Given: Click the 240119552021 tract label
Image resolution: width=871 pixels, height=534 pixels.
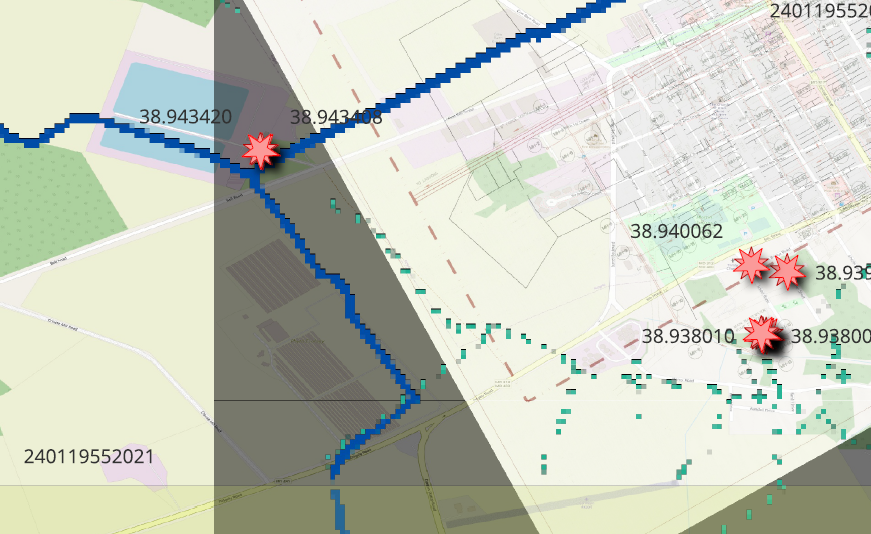Looking at the screenshot, I should tap(89, 457).
